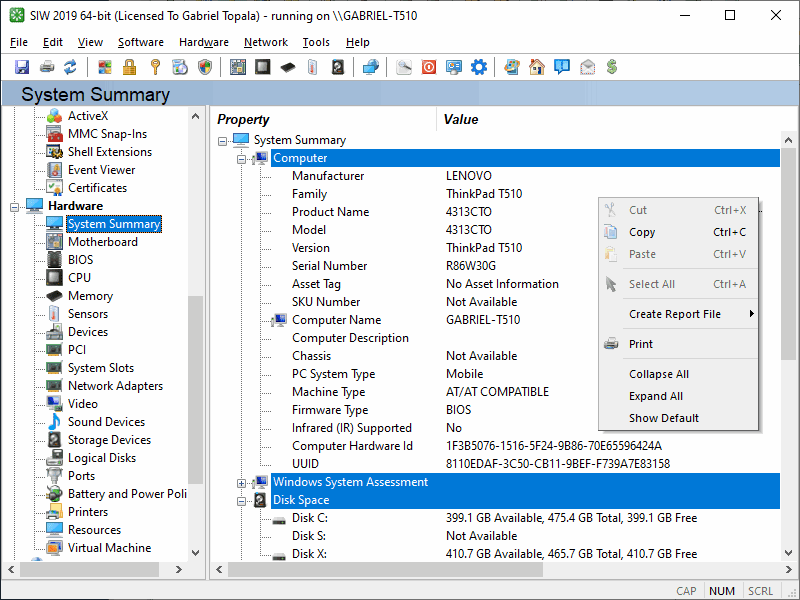Open the Software menu
The height and width of the screenshot is (600, 800).
141,42
